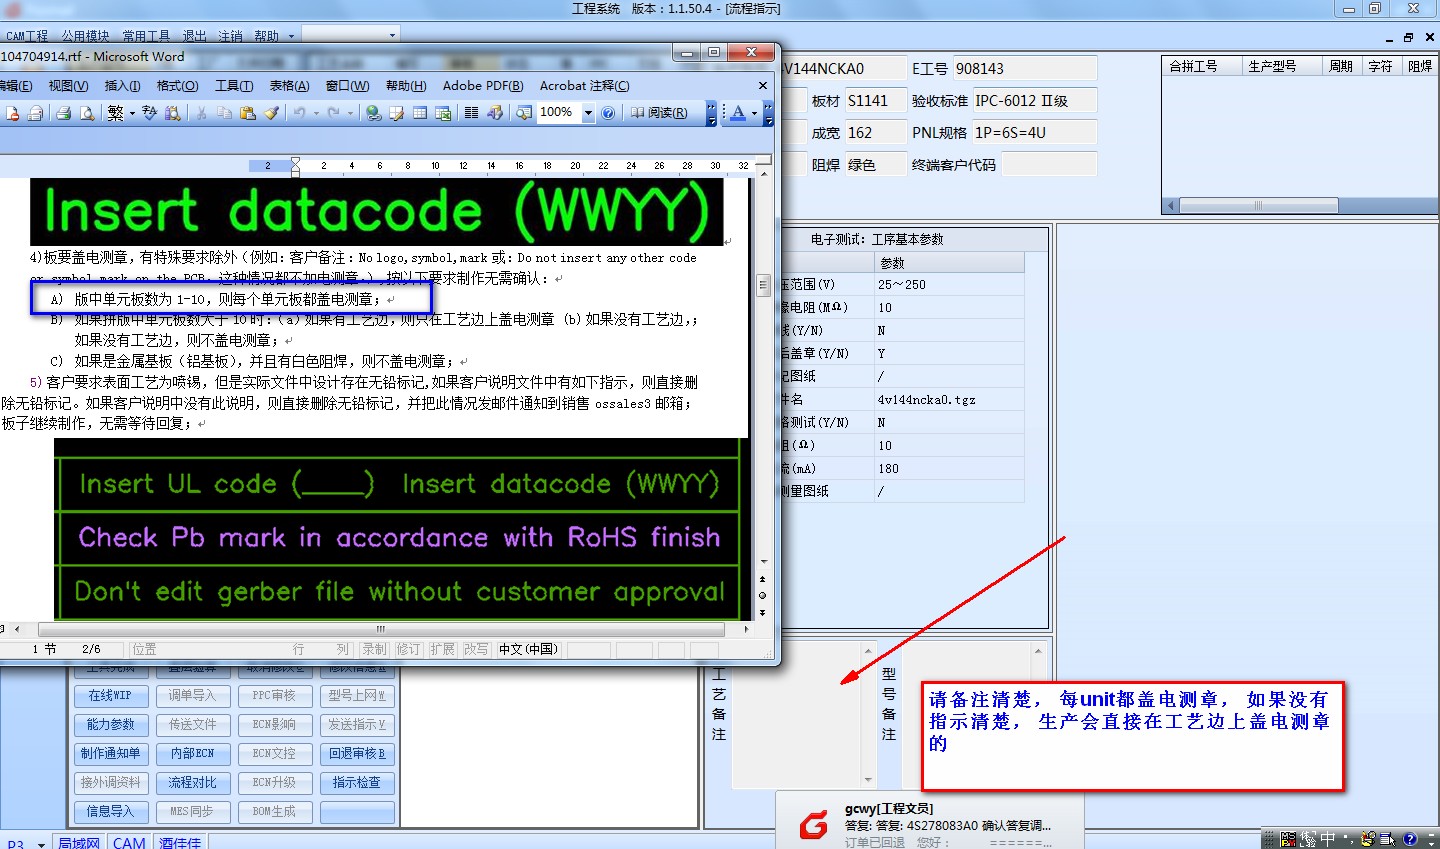The image size is (1440, 849).
Task: Click the Permission document icon in toolbar
Action: 12,113
